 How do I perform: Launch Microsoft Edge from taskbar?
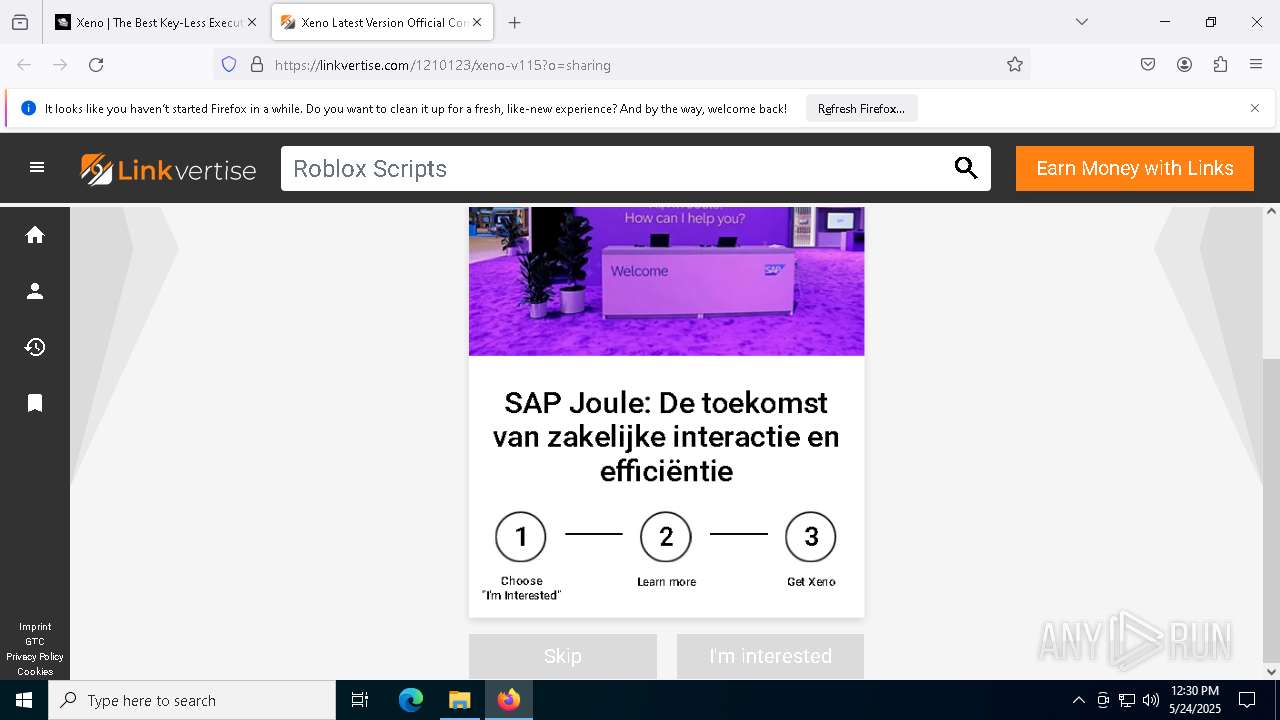pyautogui.click(x=411, y=700)
